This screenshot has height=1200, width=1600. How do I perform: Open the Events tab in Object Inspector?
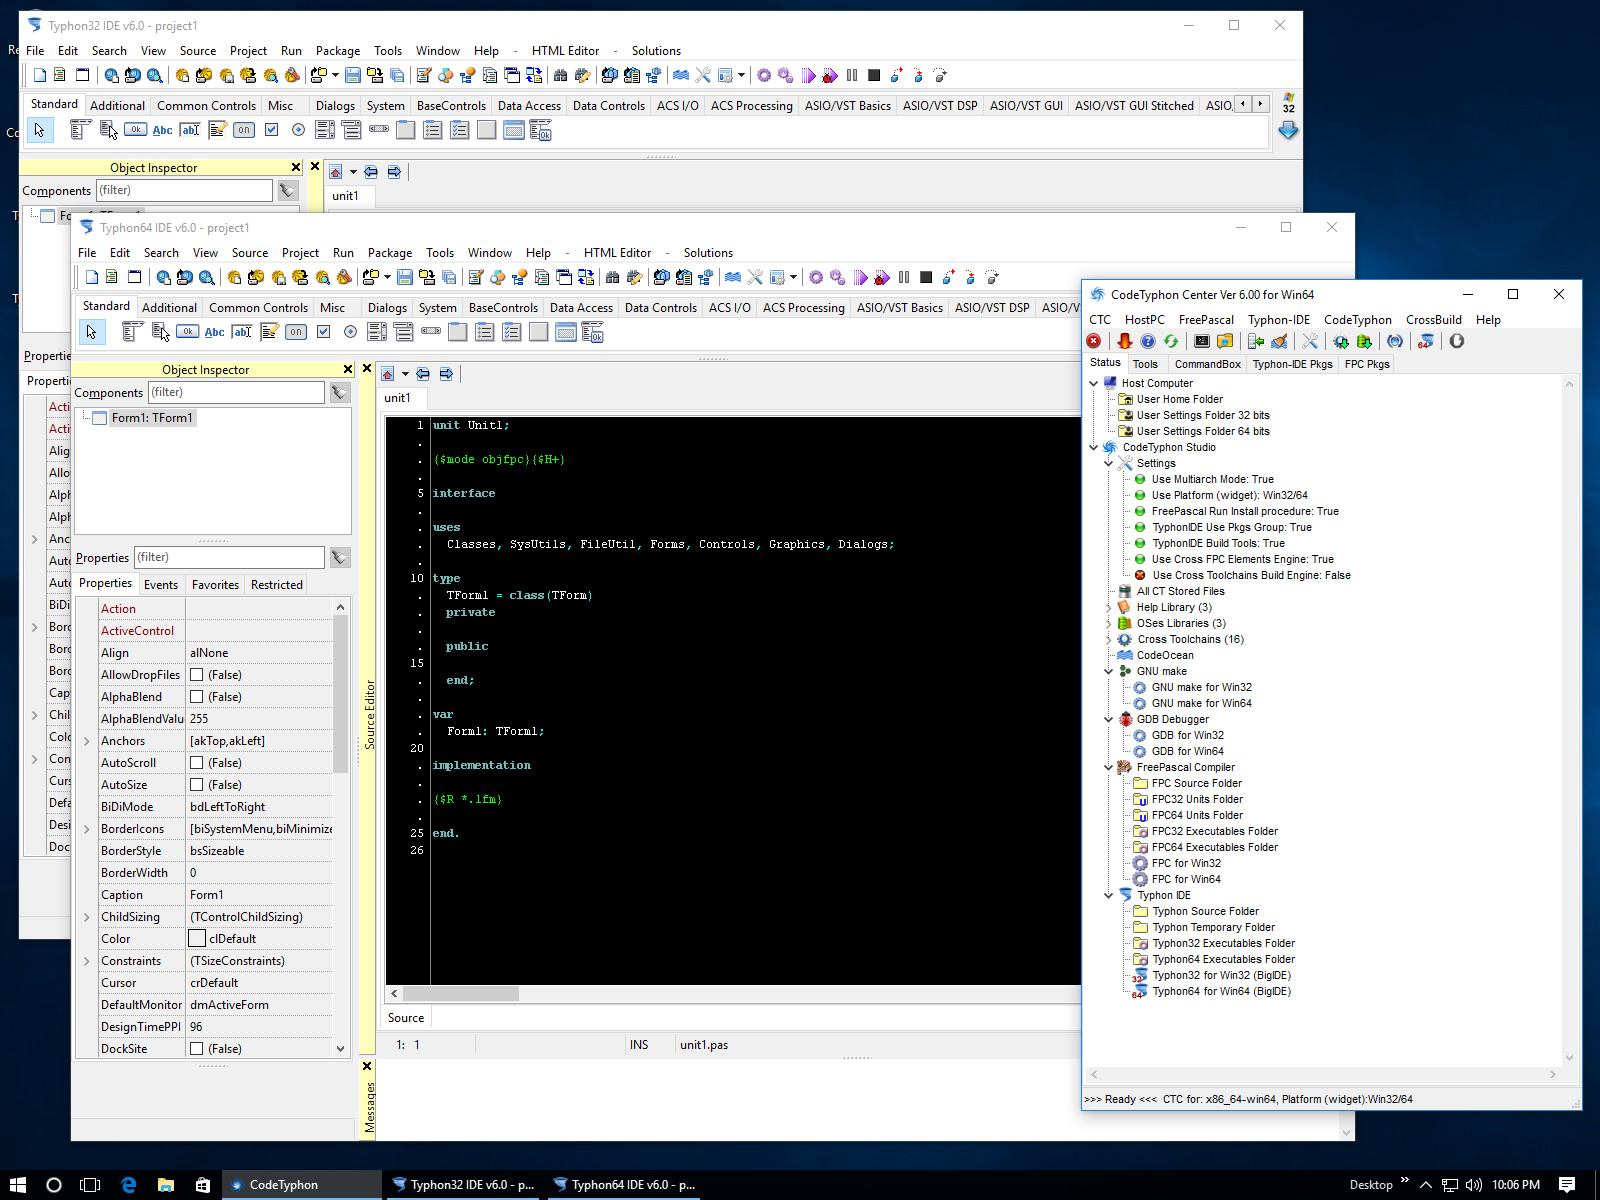tap(161, 585)
